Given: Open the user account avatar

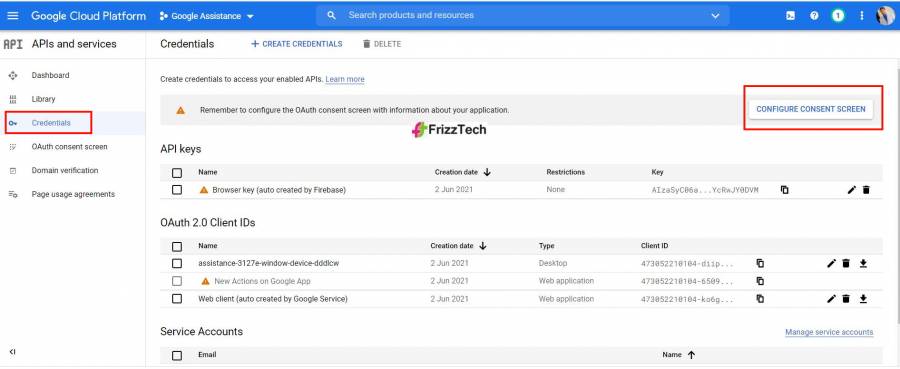Looking at the screenshot, I should (x=885, y=16).
